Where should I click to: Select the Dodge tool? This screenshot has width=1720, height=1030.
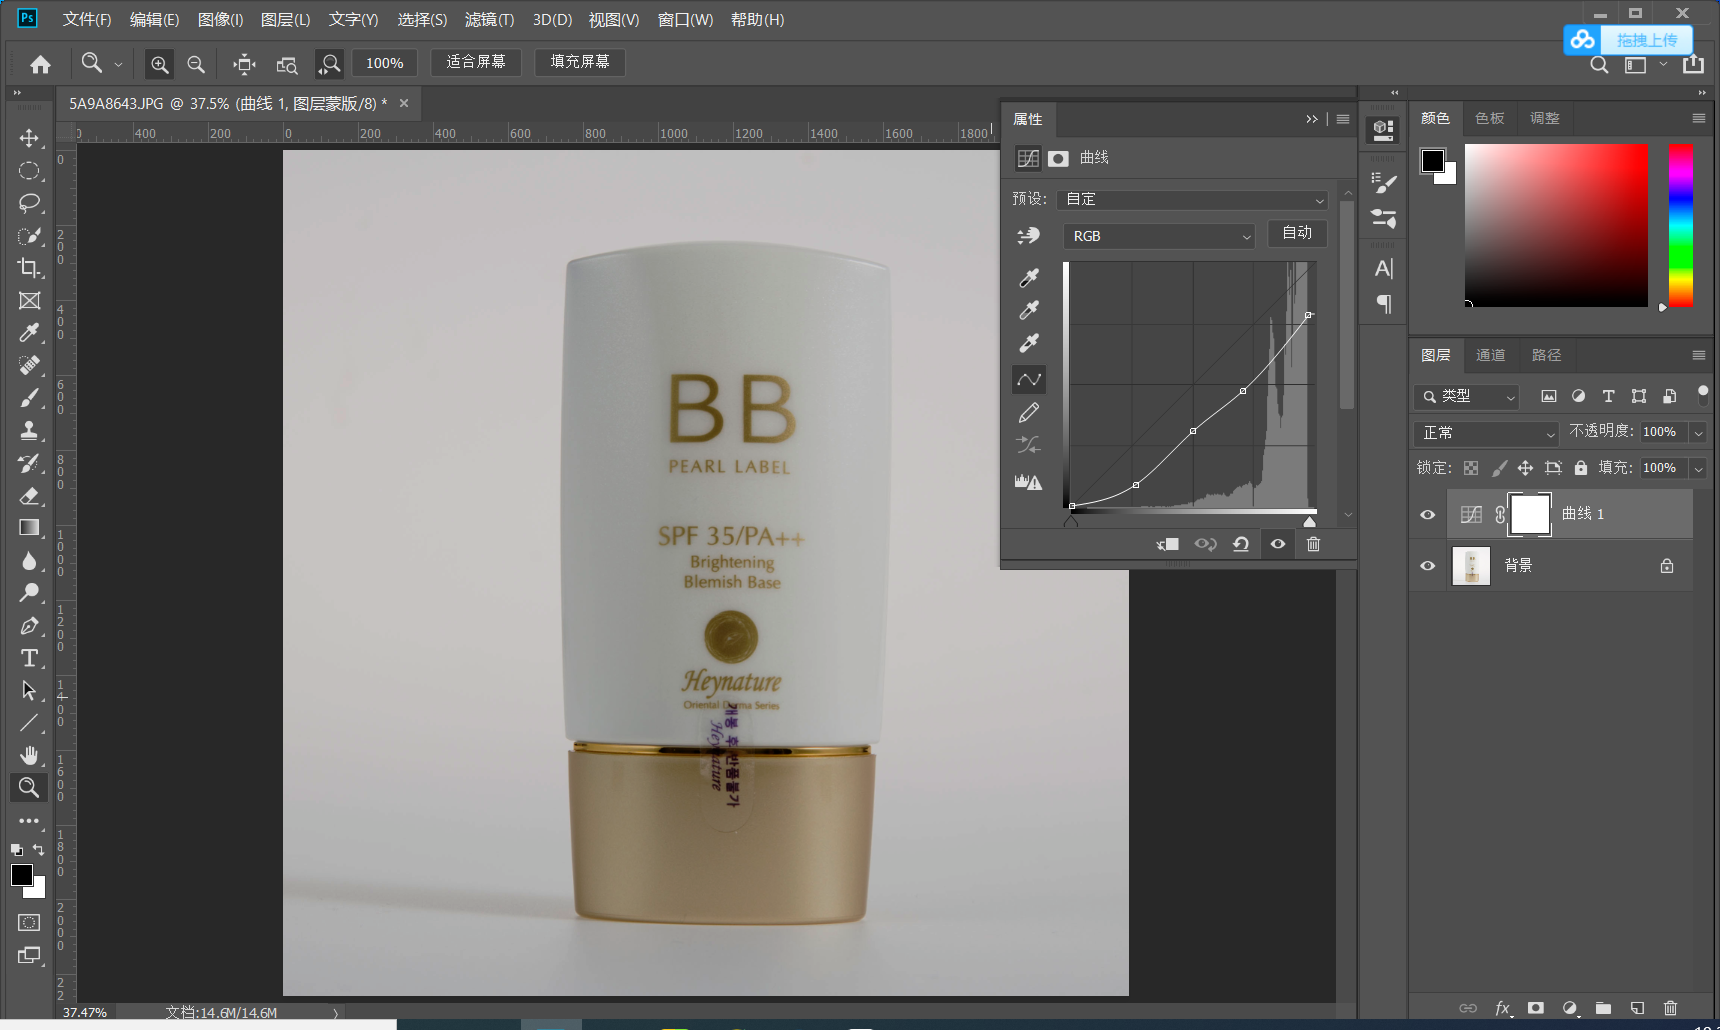[x=29, y=593]
